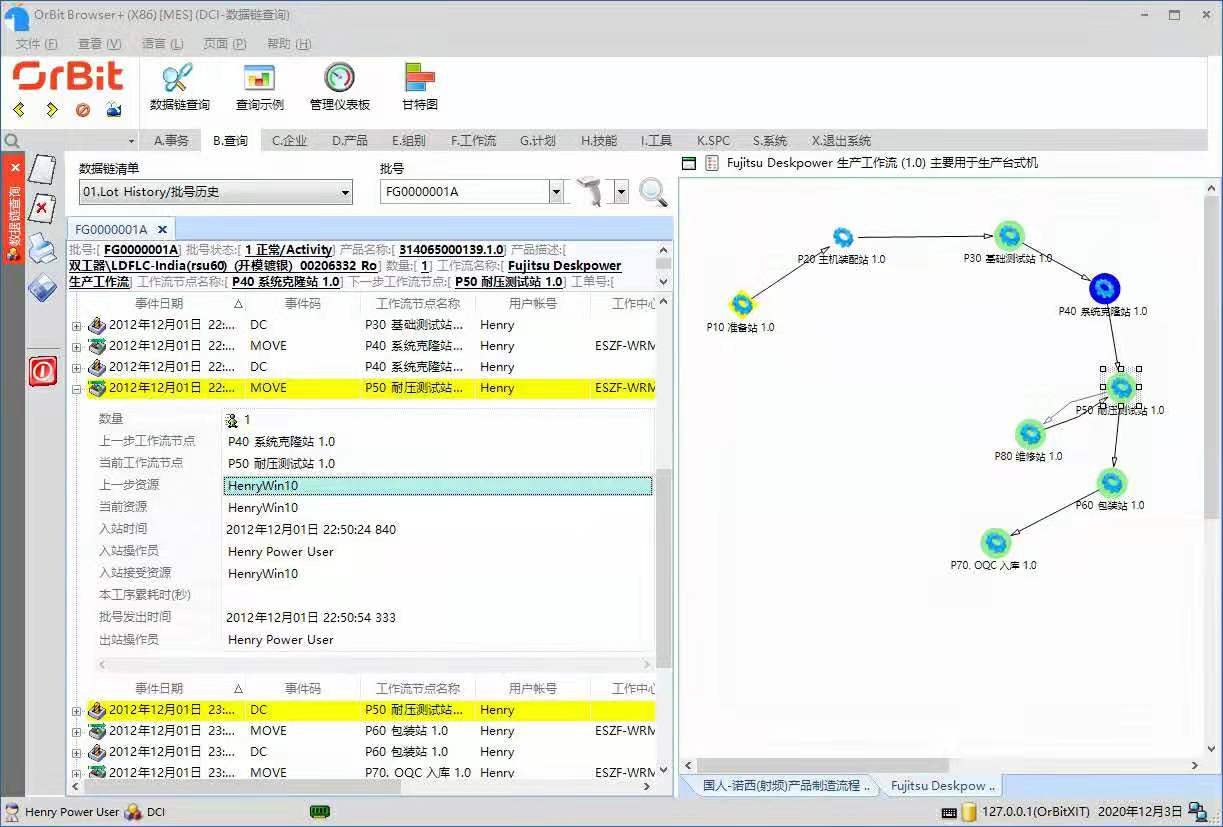Viewport: 1223px width, 827px height.
Task: Open the 数据链查询 toolbar icon
Action: click(x=178, y=85)
